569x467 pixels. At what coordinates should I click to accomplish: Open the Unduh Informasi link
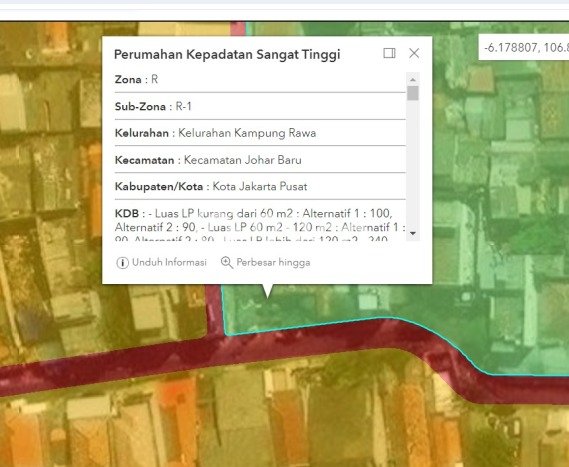click(161, 262)
